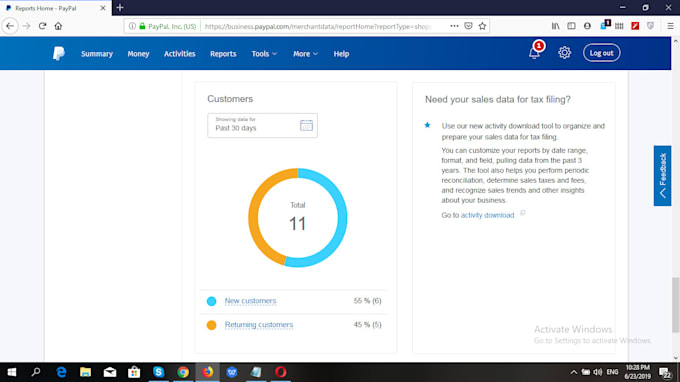Open the Activities tab
Screen dimensions: 680x382
pyautogui.click(x=180, y=54)
